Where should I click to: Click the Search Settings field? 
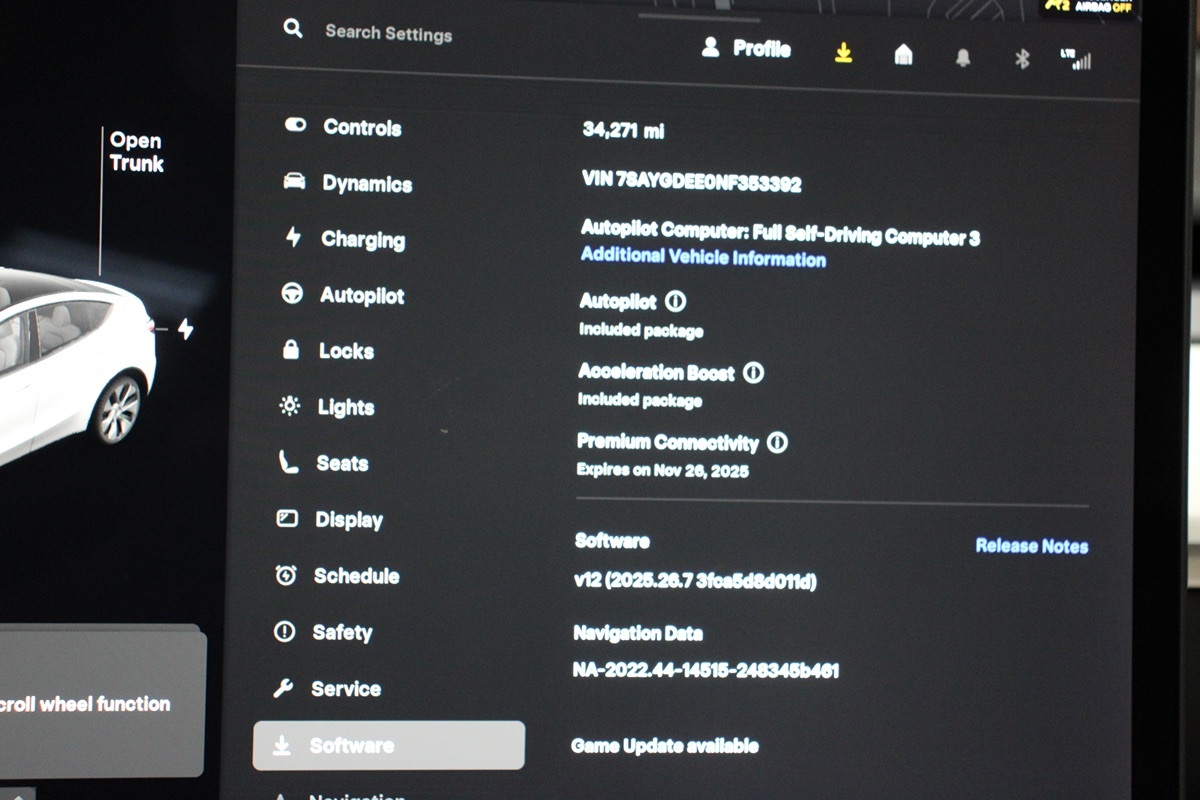[x=388, y=33]
